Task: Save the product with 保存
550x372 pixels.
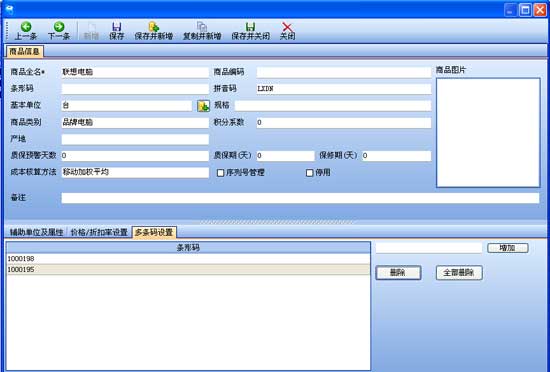Action: pos(116,31)
